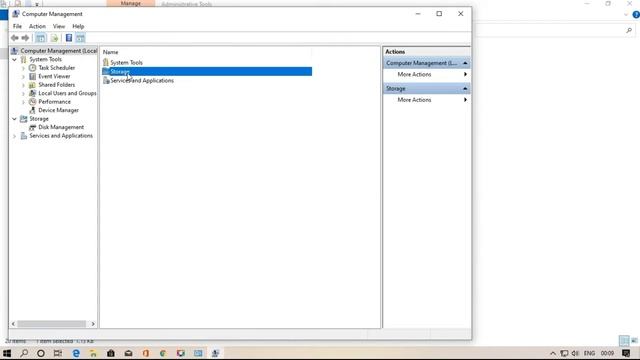This screenshot has width=640, height=360.
Task: Toggle Show/Hide Action Pane toolbar button
Action: click(80, 38)
